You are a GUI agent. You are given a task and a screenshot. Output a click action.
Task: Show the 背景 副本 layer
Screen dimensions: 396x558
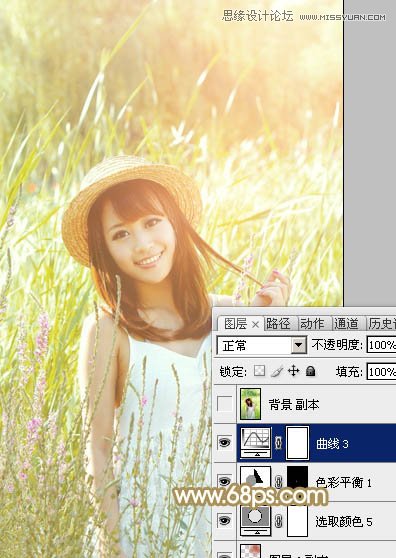pyautogui.click(x=225, y=404)
